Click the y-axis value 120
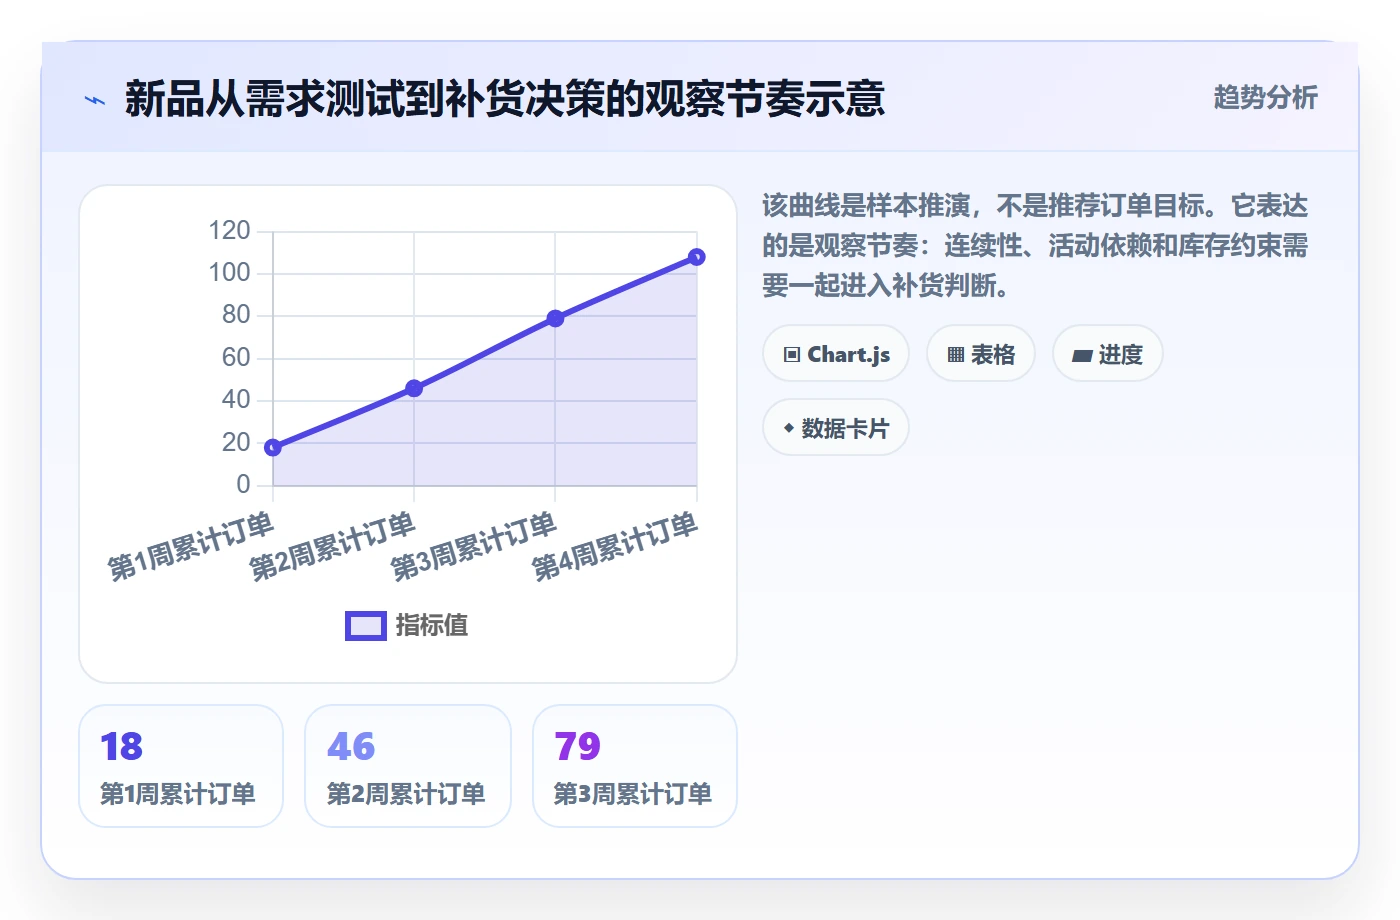Viewport: 1400px width, 920px height. (x=229, y=231)
